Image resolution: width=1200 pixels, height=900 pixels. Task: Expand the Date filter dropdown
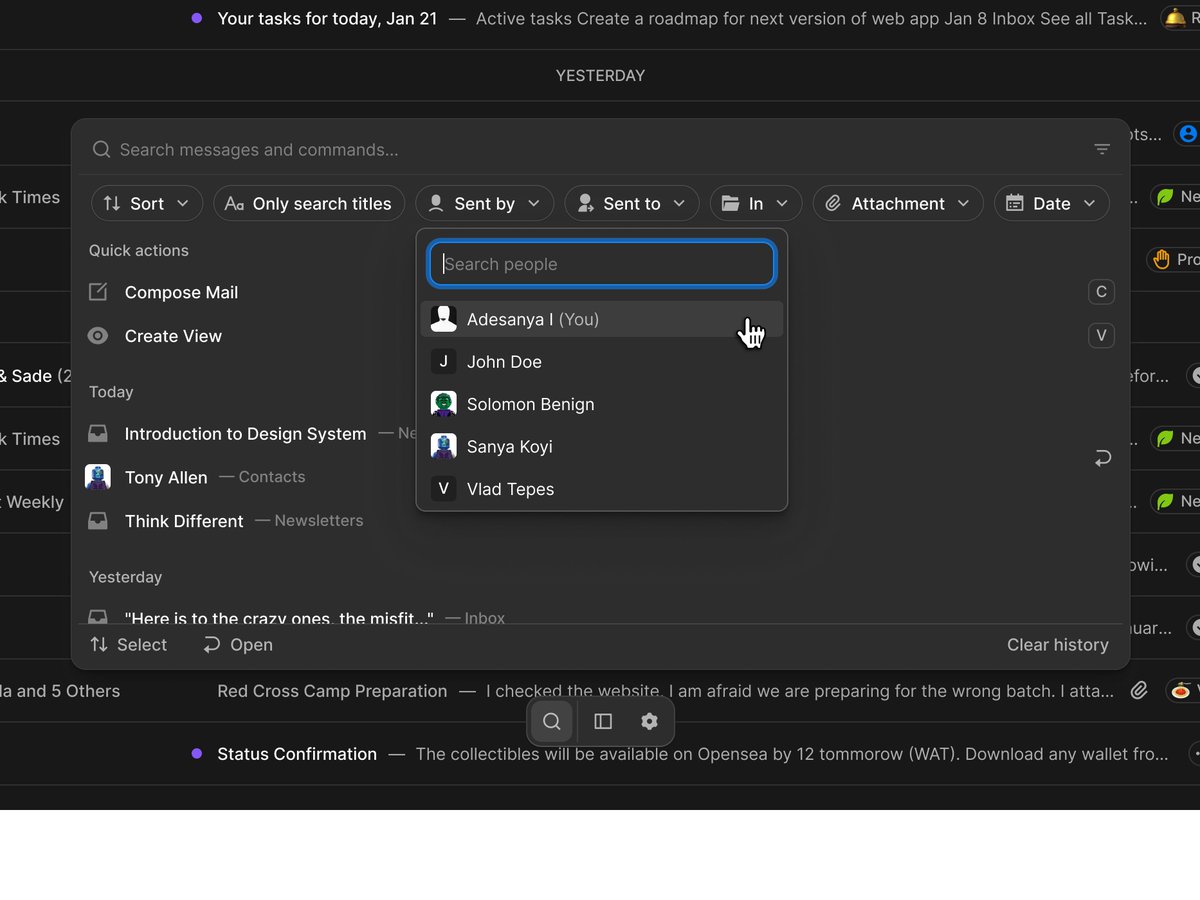1051,204
